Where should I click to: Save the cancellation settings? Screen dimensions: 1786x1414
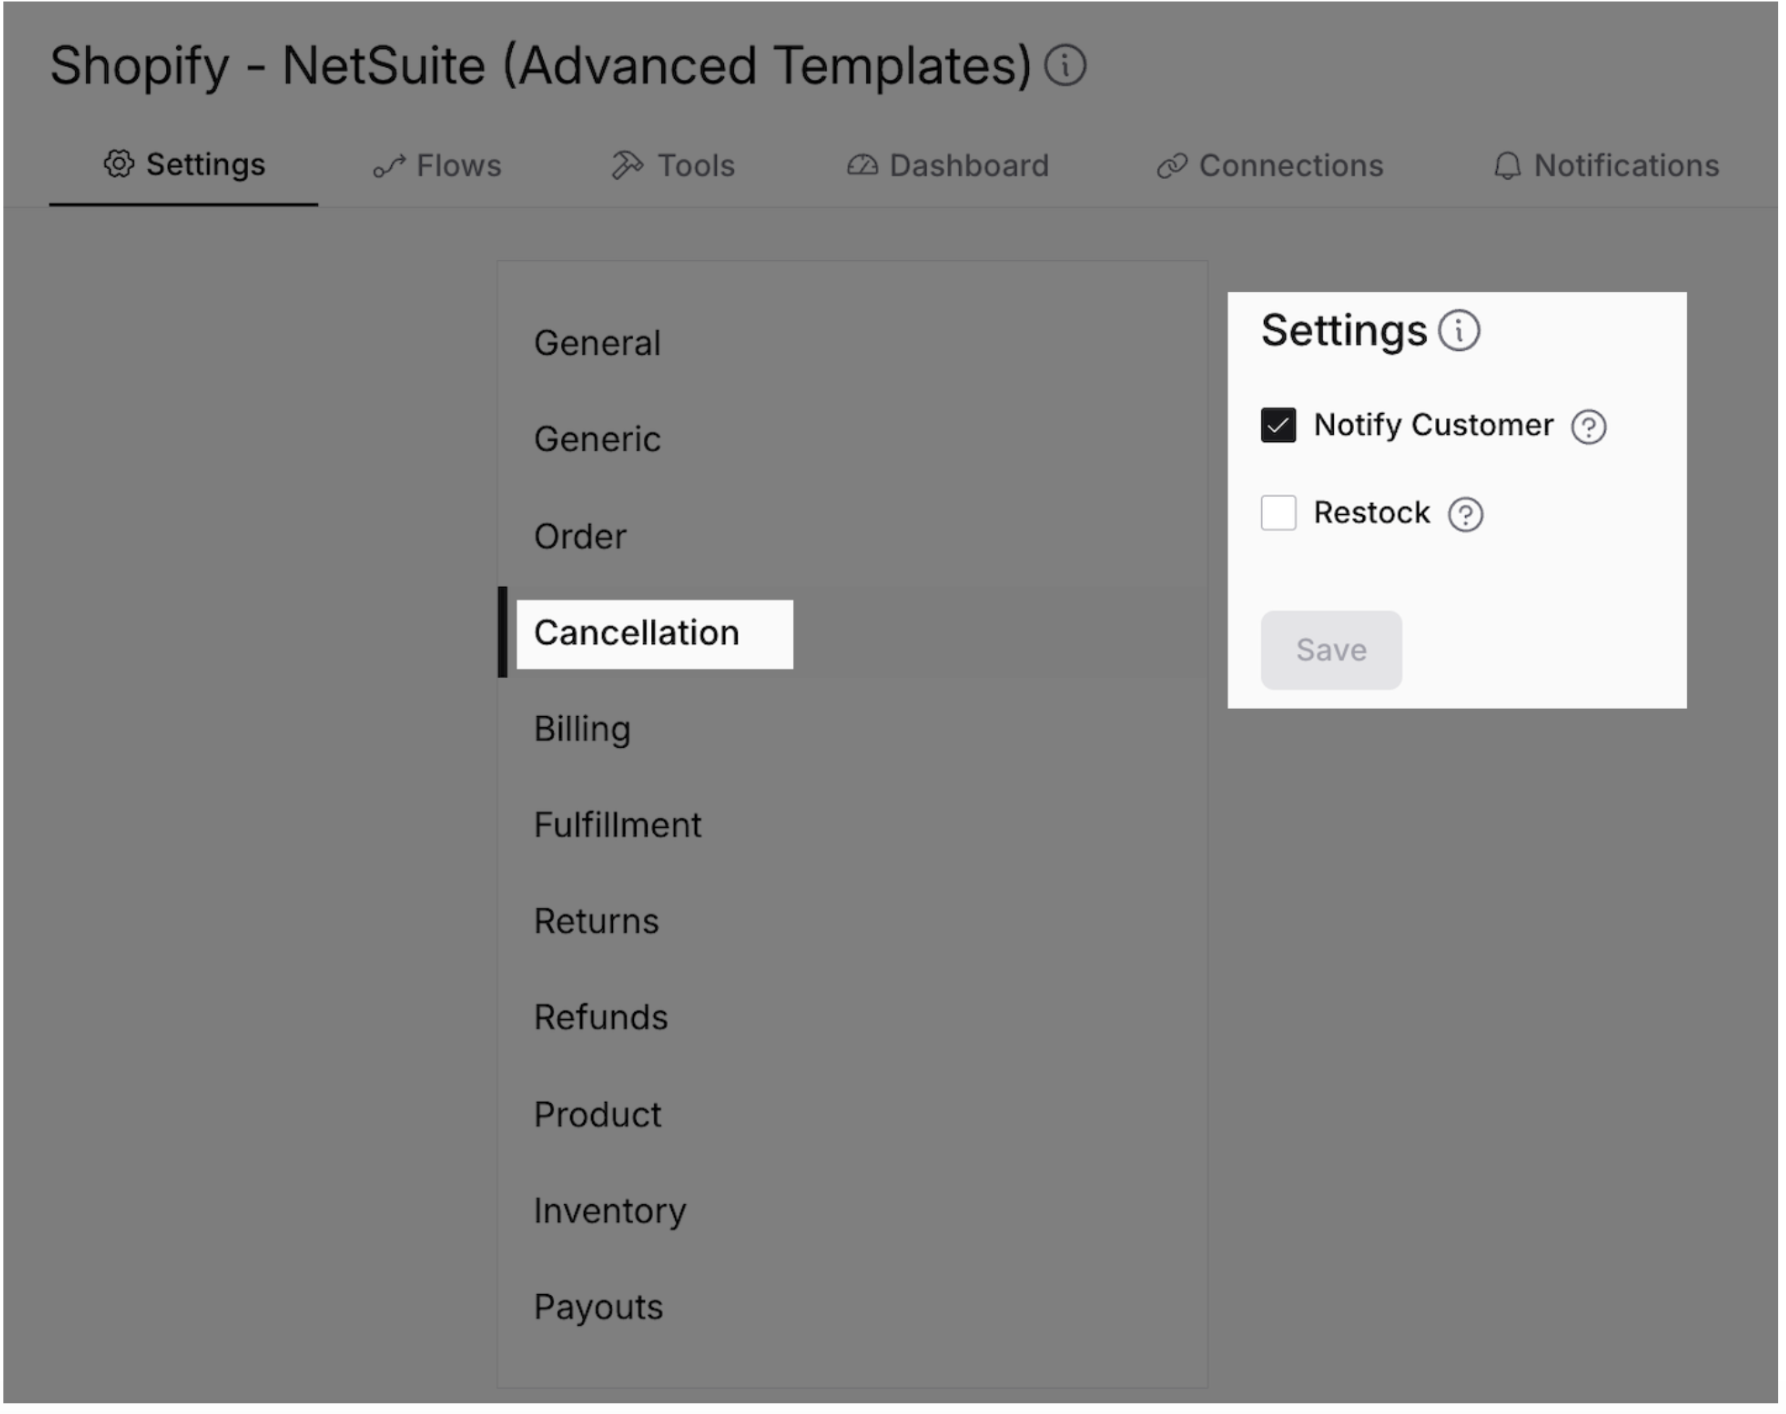tap(1332, 651)
